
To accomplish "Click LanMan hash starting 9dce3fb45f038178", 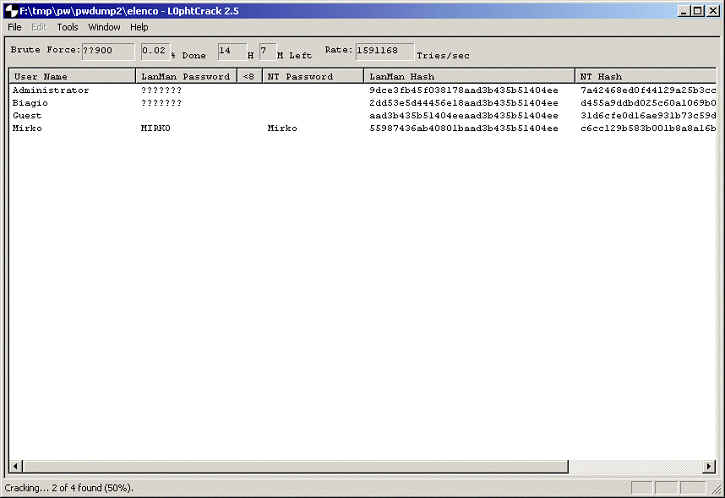I will [x=464, y=90].
